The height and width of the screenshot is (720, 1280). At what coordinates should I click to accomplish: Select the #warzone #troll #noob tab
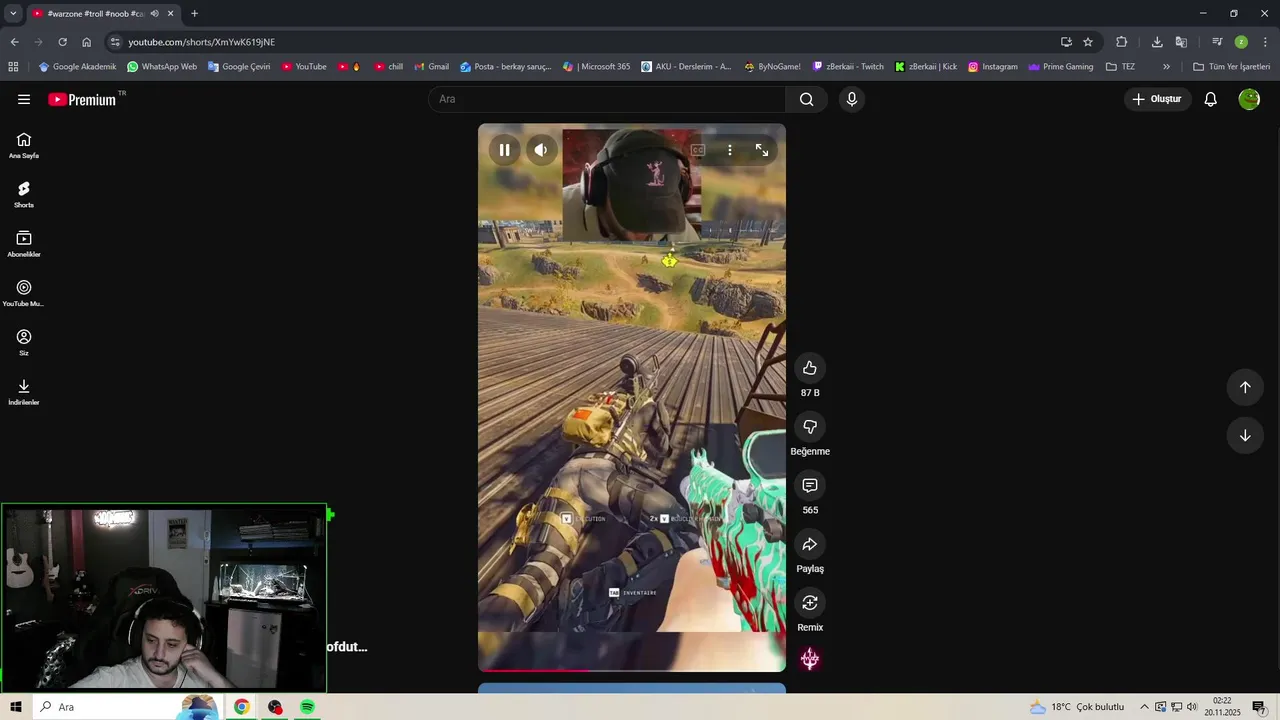96,14
